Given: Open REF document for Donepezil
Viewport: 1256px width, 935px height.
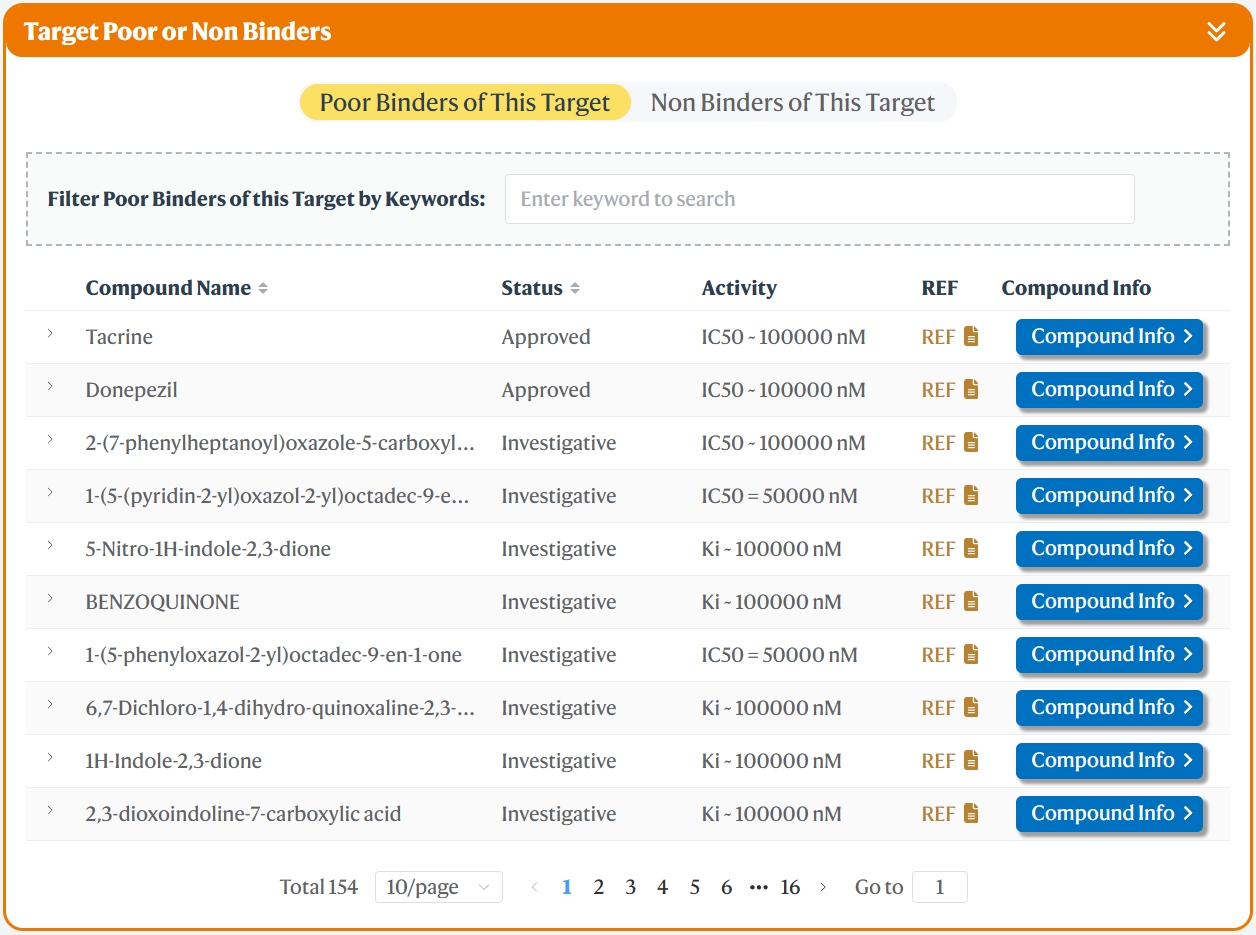Looking at the screenshot, I should click(950, 390).
